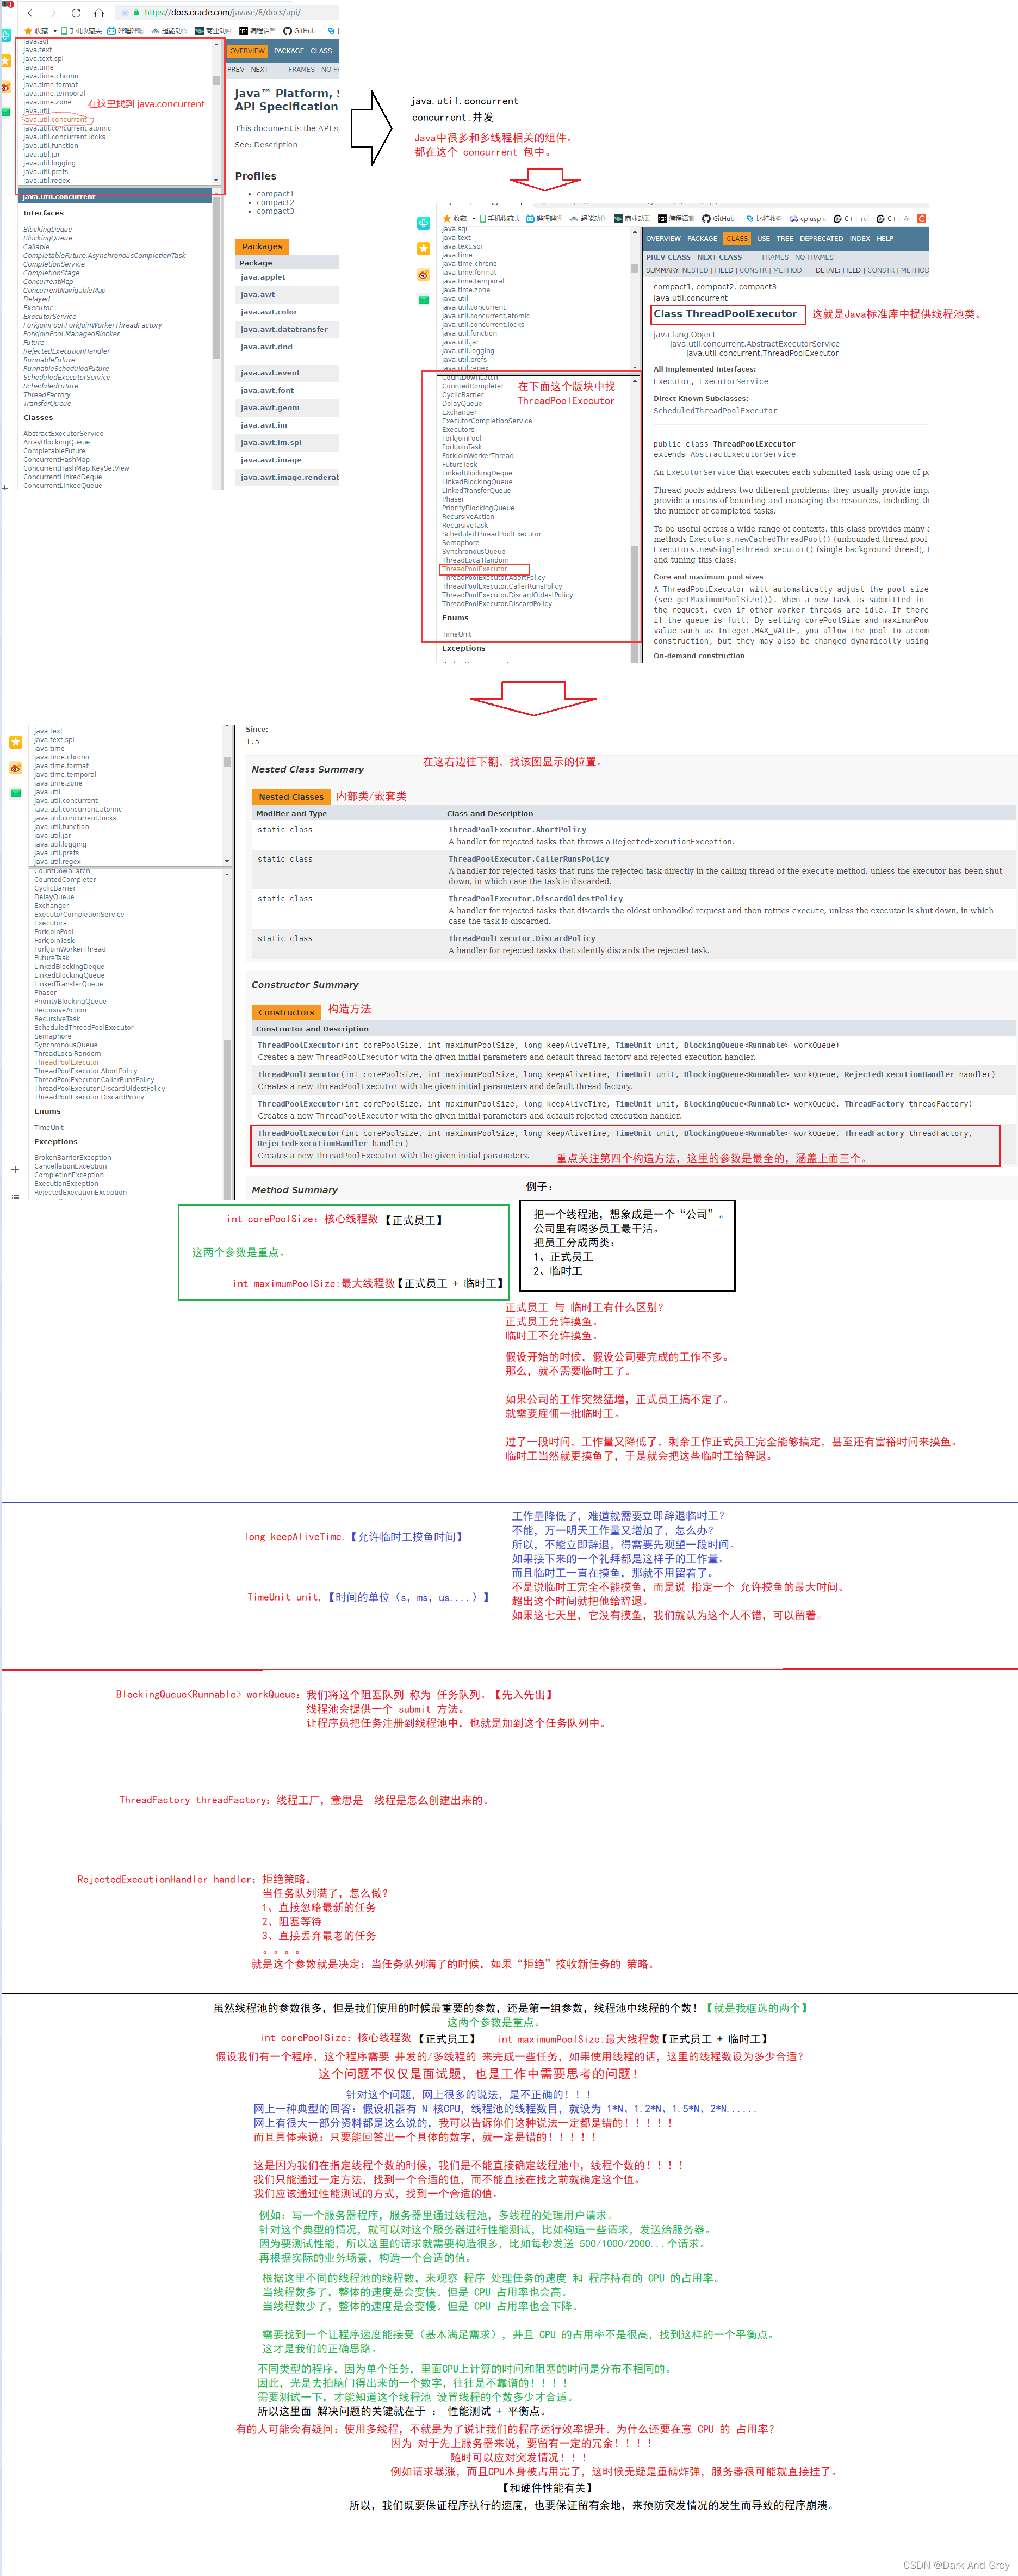Open ThreadPoolExecutor.AbortPolicy in Nested Class Summary
This screenshot has width=1018, height=2576.
pyautogui.click(x=517, y=830)
